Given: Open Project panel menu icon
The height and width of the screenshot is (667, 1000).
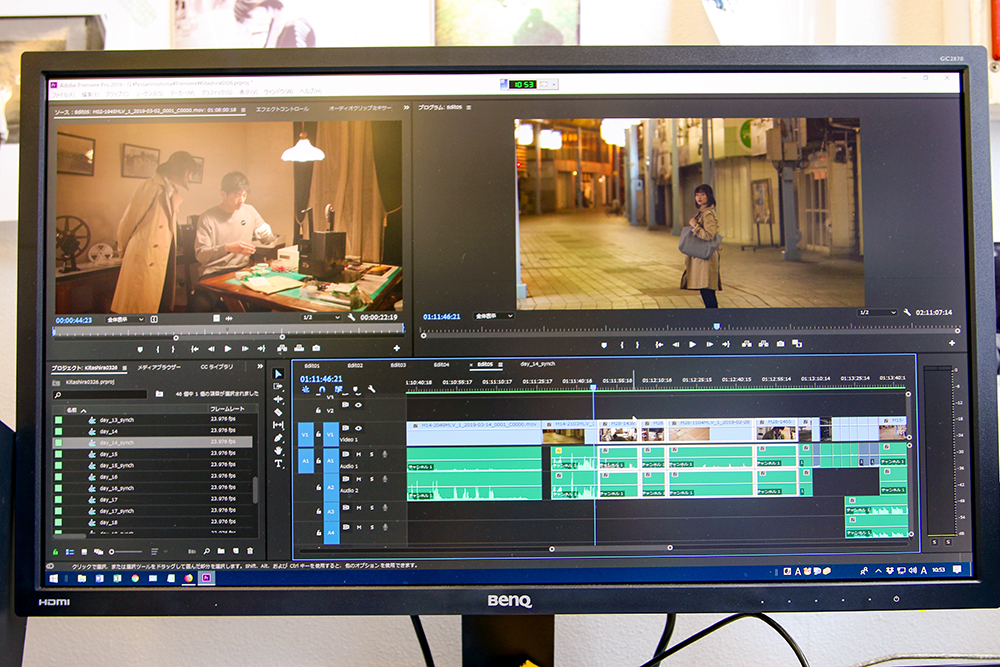Looking at the screenshot, I should point(124,368).
